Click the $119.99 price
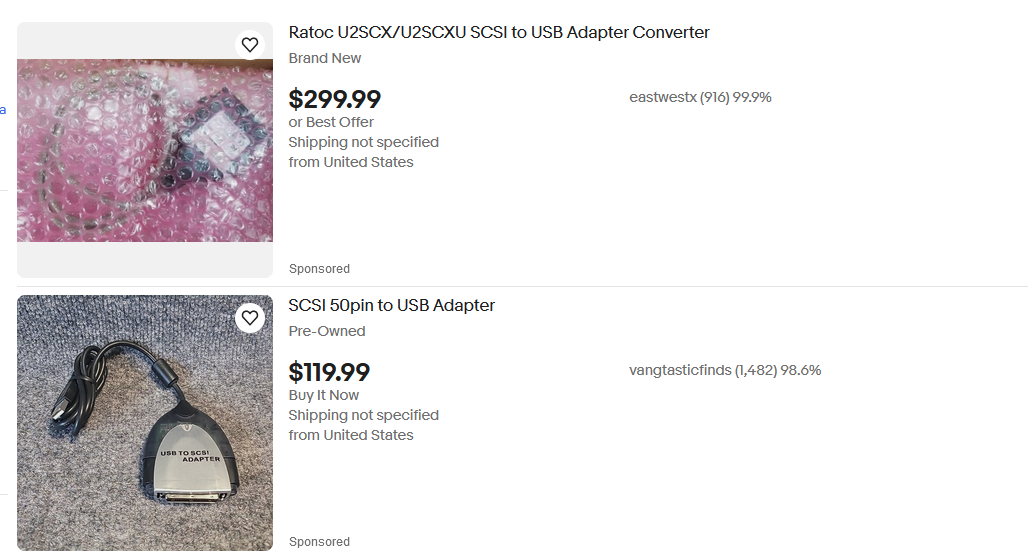1028x559 pixels. (x=329, y=373)
